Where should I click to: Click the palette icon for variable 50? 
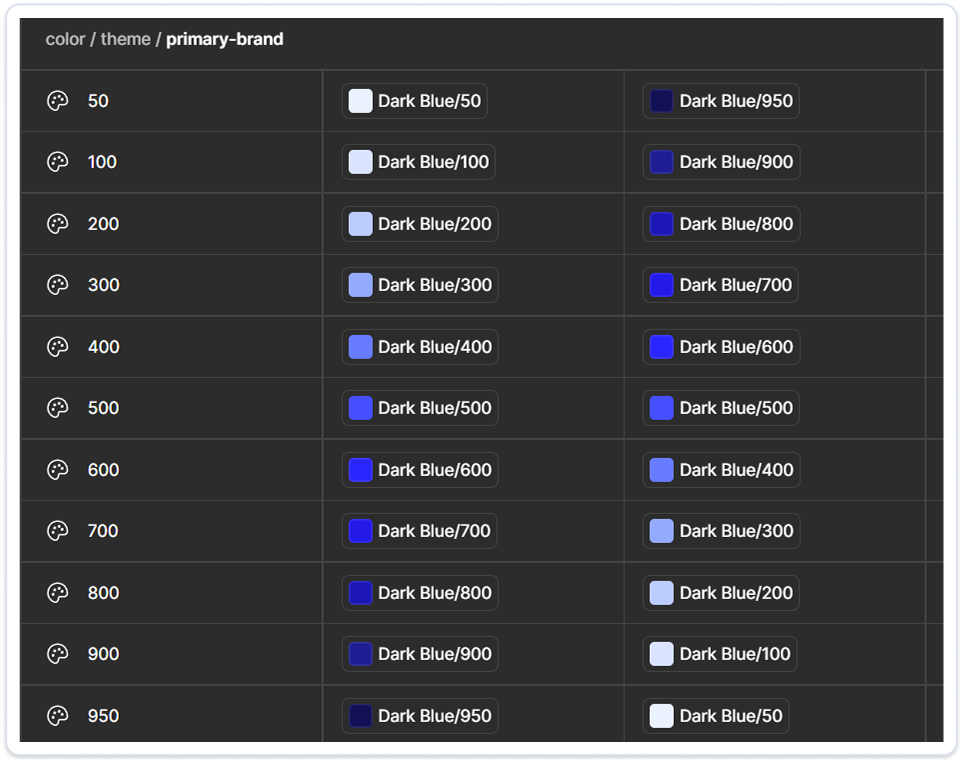58,101
